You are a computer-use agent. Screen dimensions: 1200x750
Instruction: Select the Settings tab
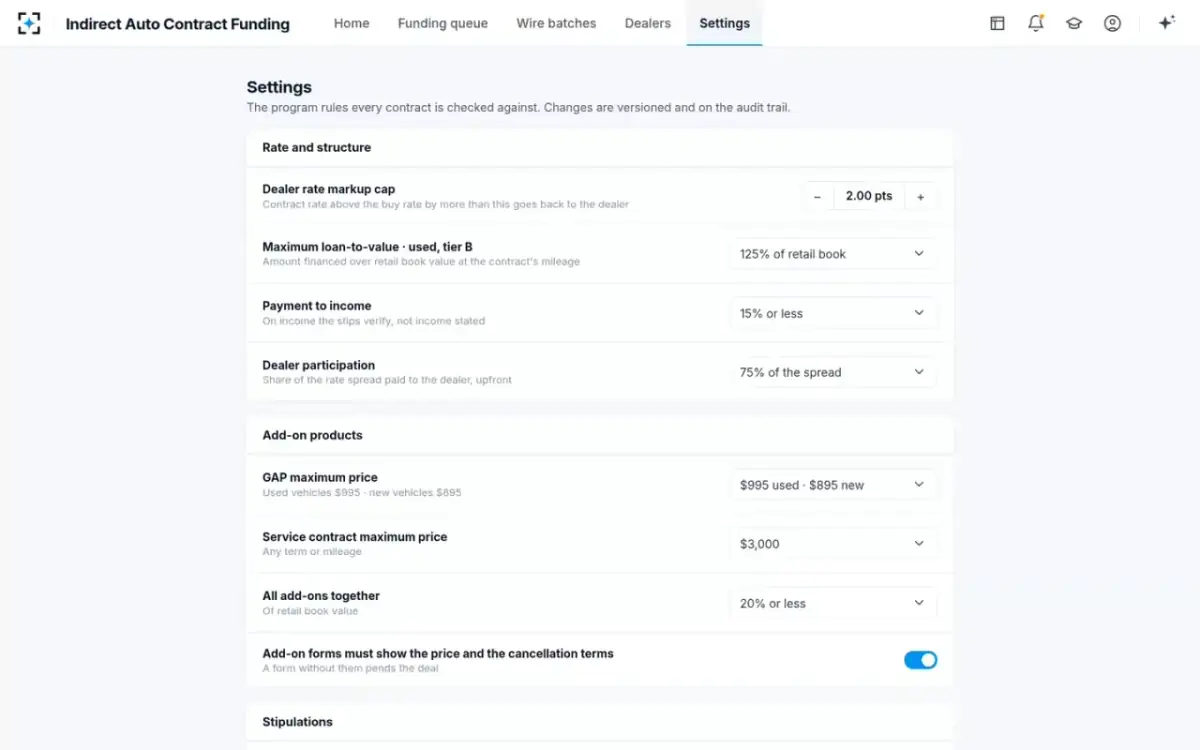pos(724,23)
